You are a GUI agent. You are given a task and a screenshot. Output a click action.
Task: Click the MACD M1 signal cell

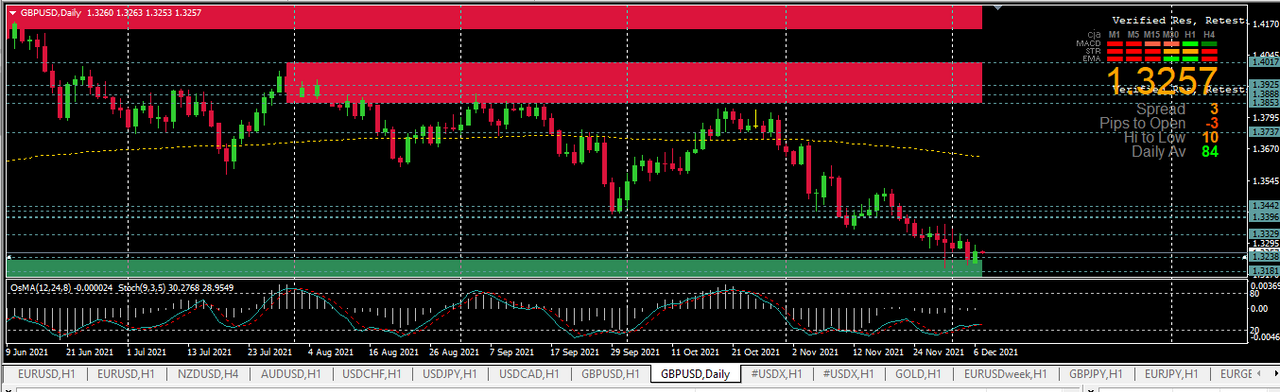pos(1115,44)
